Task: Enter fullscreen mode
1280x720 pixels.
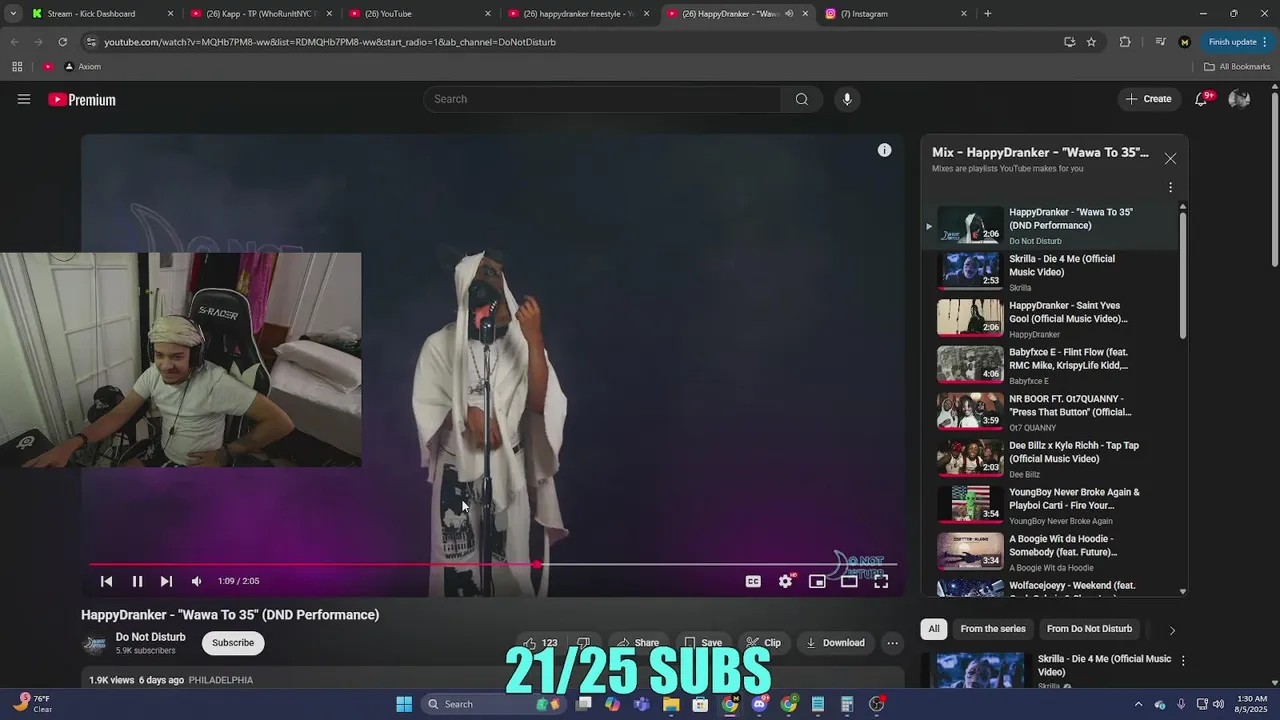Action: (881, 581)
